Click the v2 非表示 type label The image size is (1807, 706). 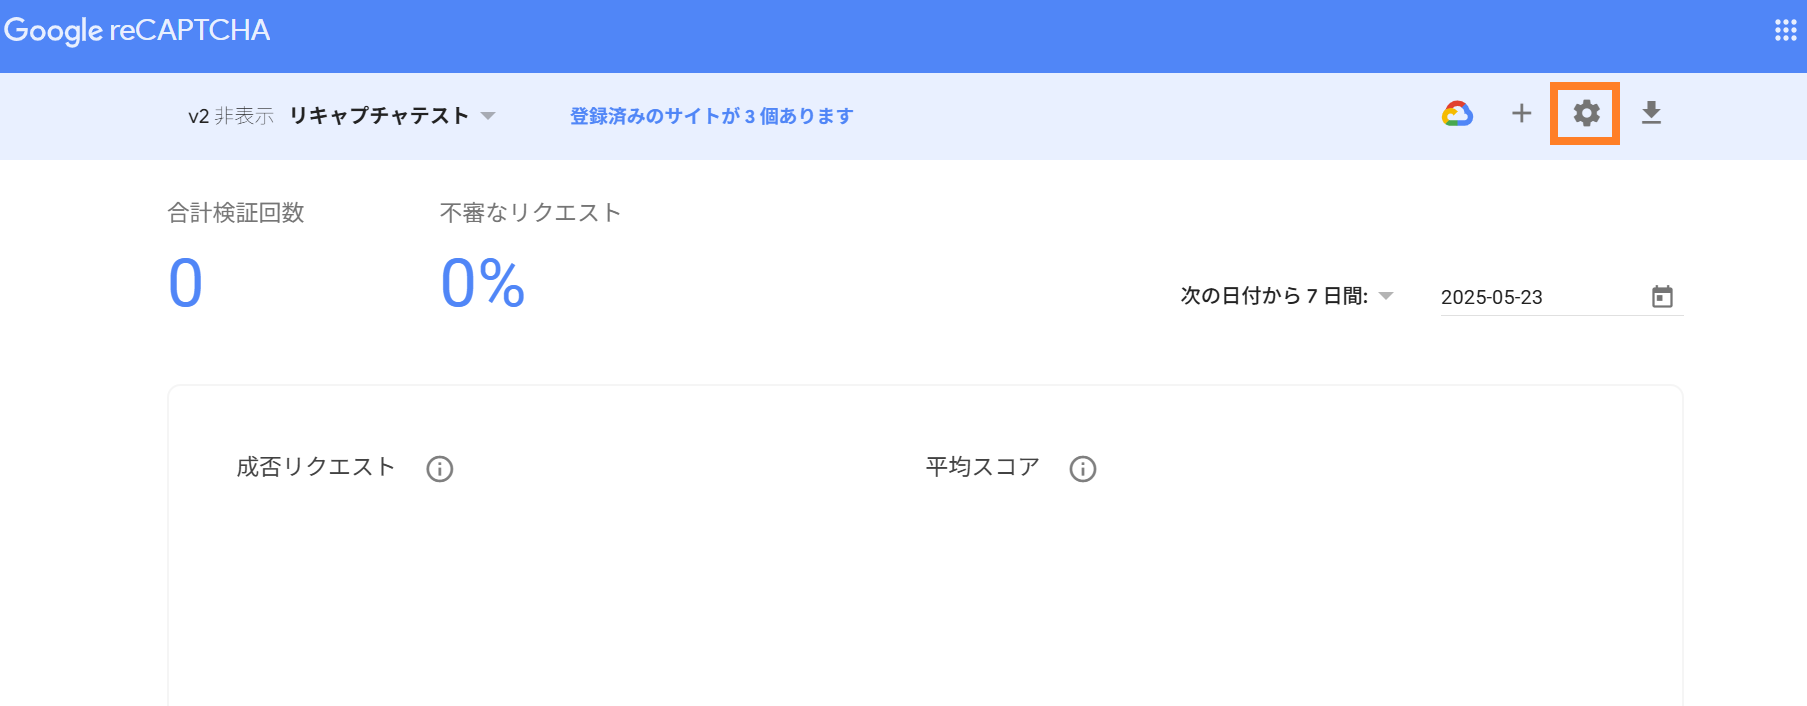click(x=230, y=116)
